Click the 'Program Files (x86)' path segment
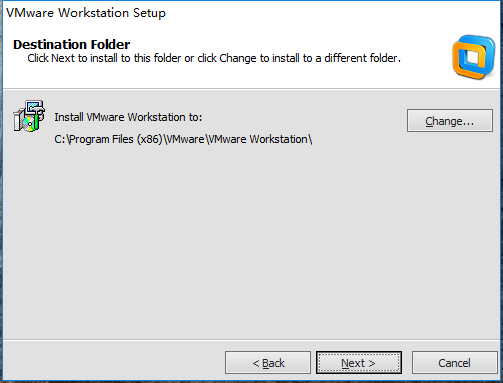The width and height of the screenshot is (503, 383). [x=116, y=139]
